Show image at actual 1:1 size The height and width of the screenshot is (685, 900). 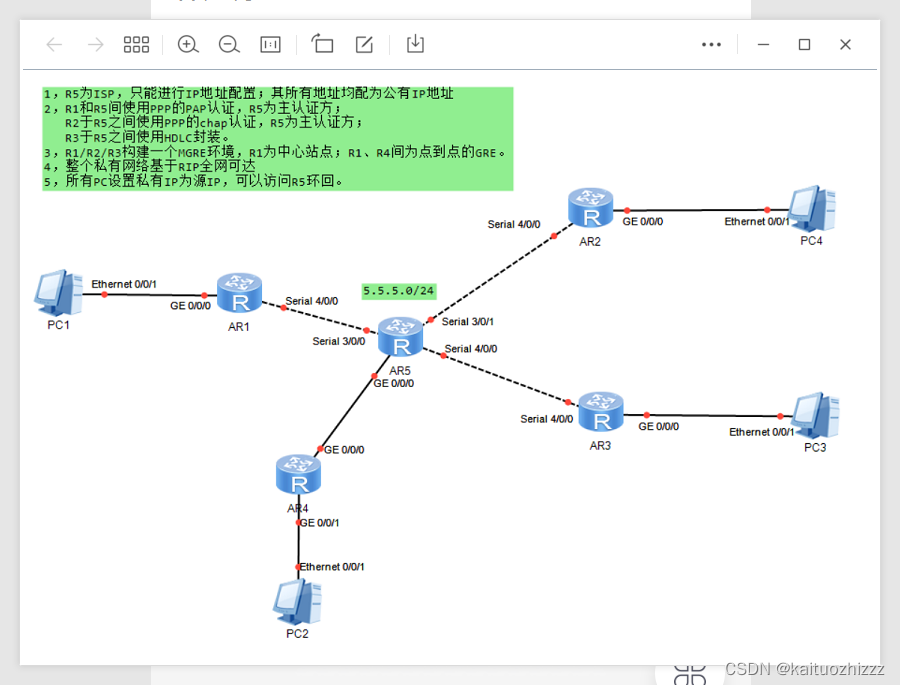pos(270,44)
